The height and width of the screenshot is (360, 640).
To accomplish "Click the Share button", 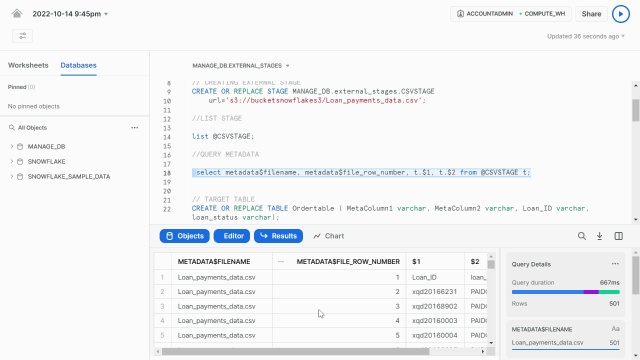I will 591,14.
